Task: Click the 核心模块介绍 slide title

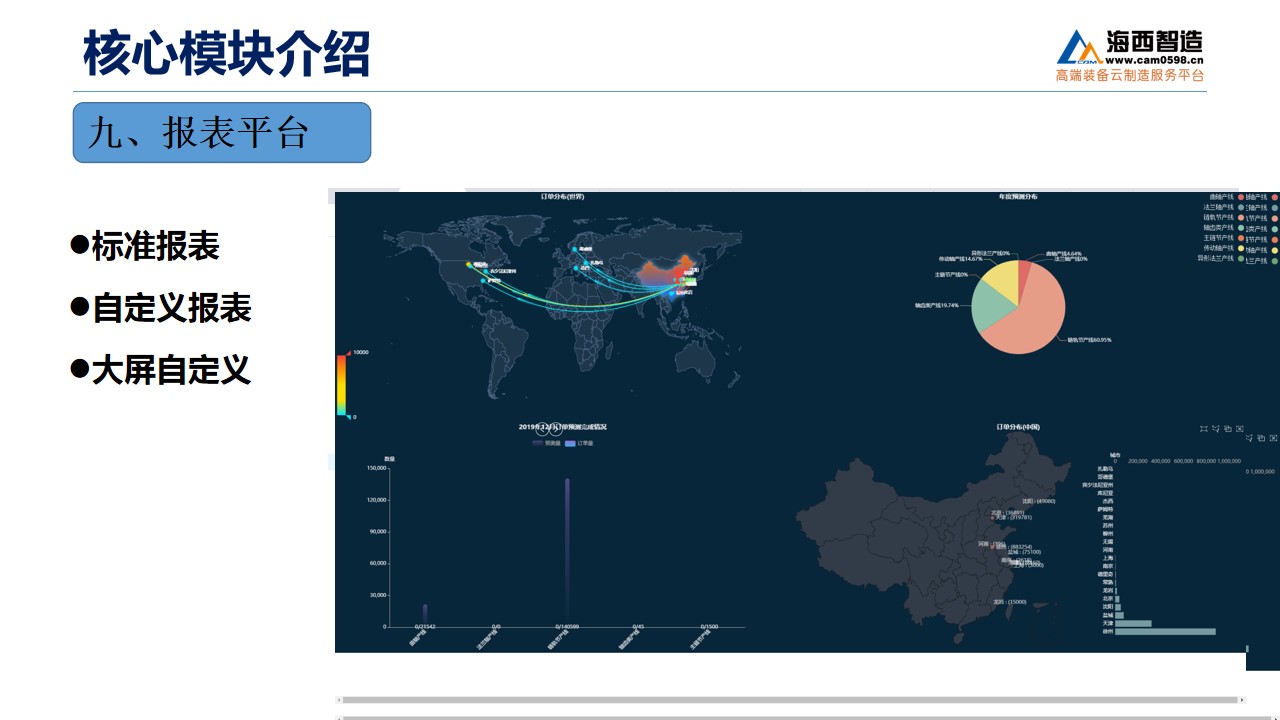Action: 227,54
